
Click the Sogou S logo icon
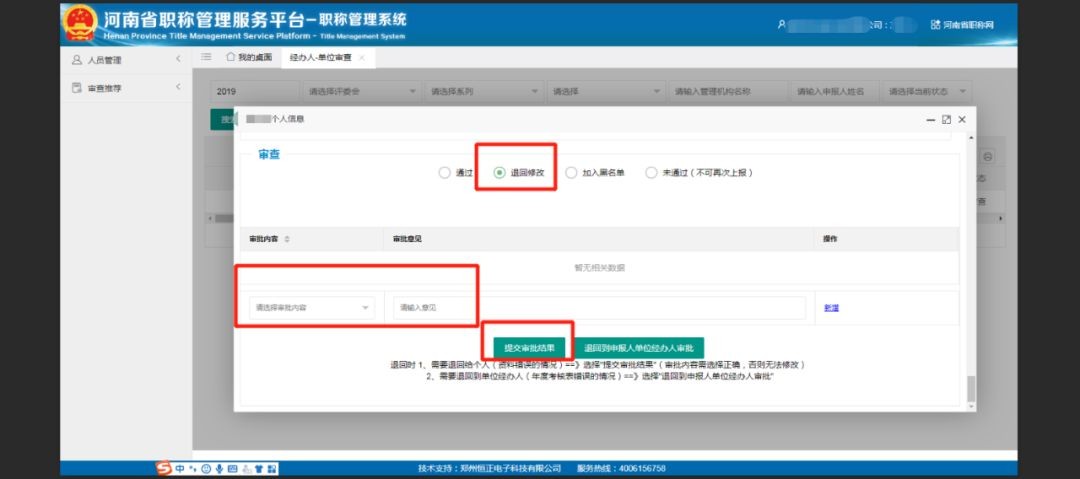[164, 469]
